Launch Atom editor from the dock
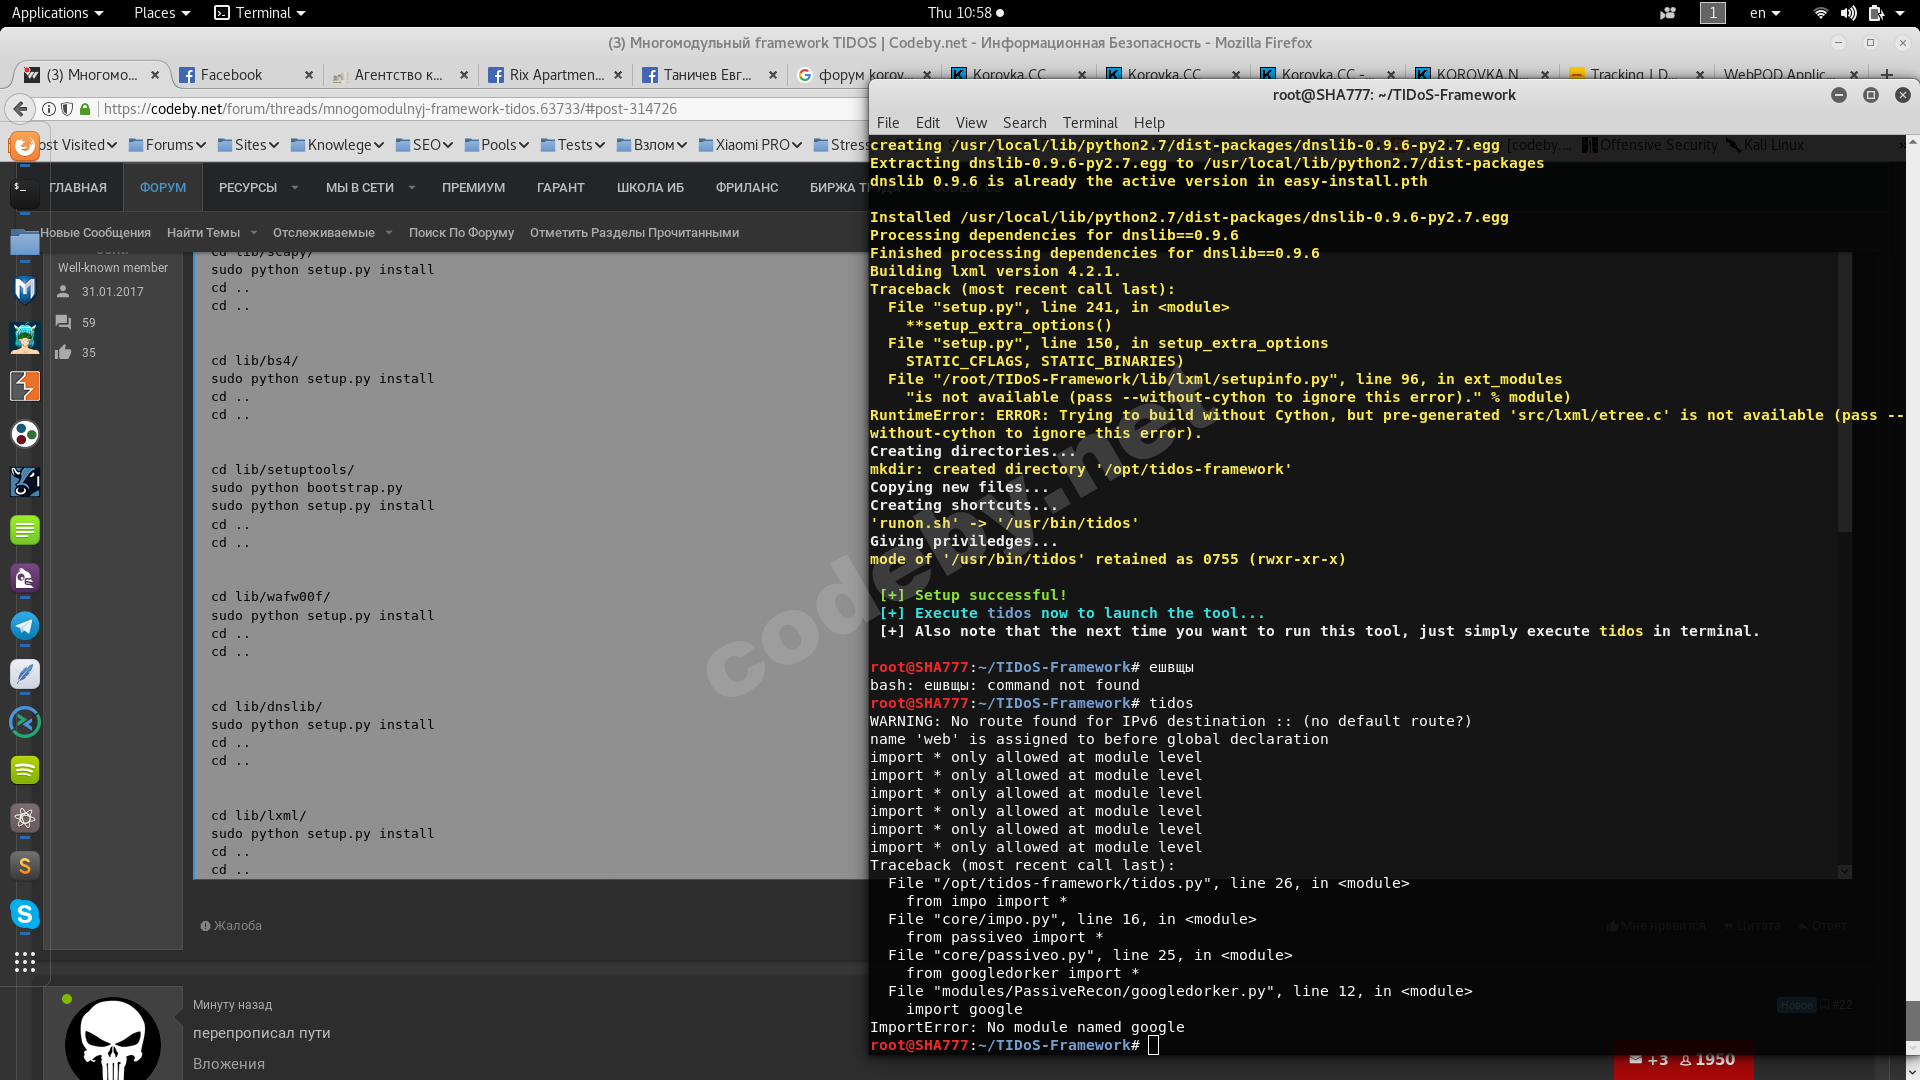 25,818
